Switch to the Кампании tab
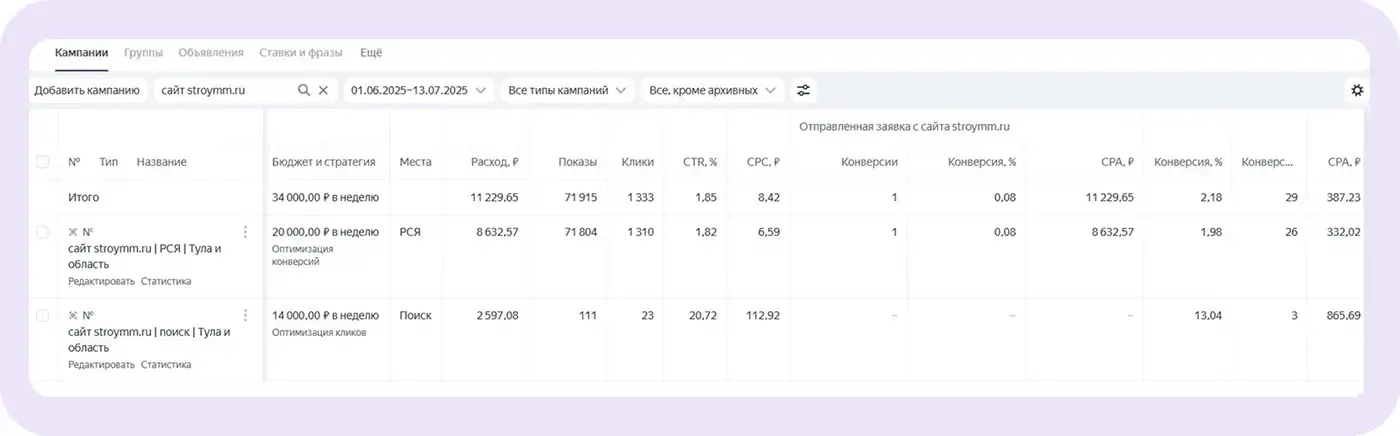The height and width of the screenshot is (436, 1400). [82, 53]
